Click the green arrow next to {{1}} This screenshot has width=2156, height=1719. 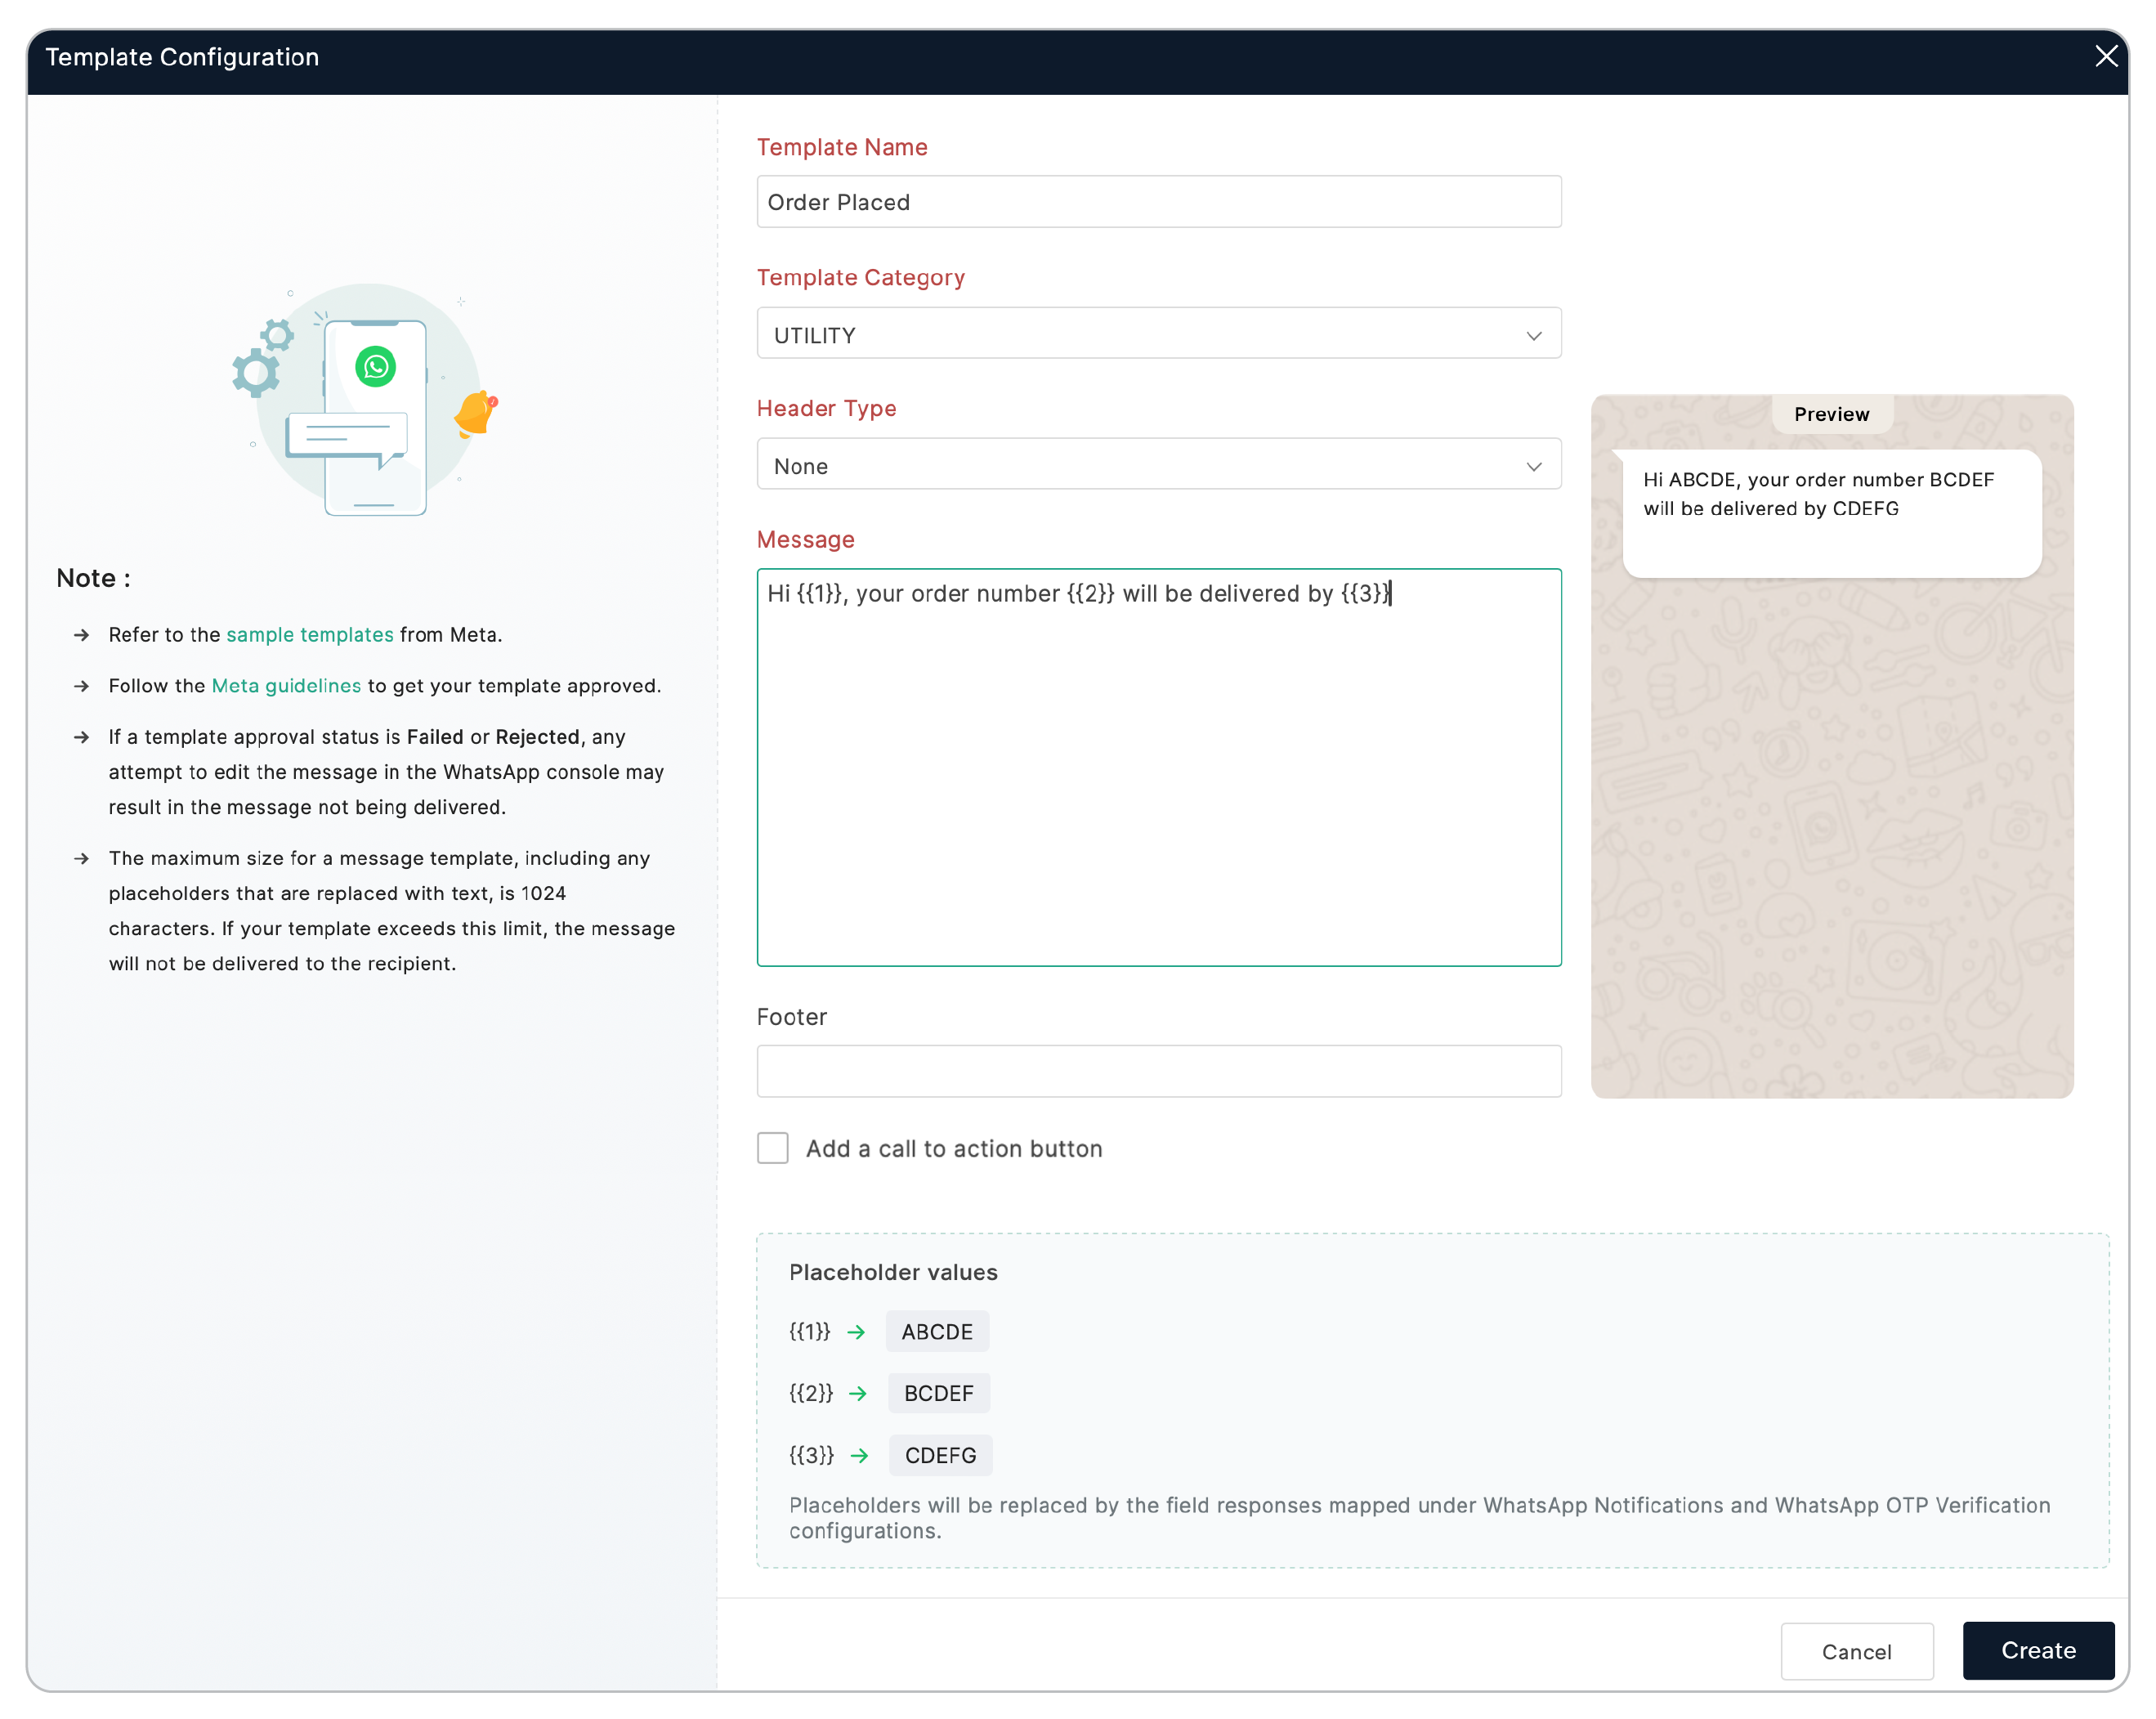(x=856, y=1332)
